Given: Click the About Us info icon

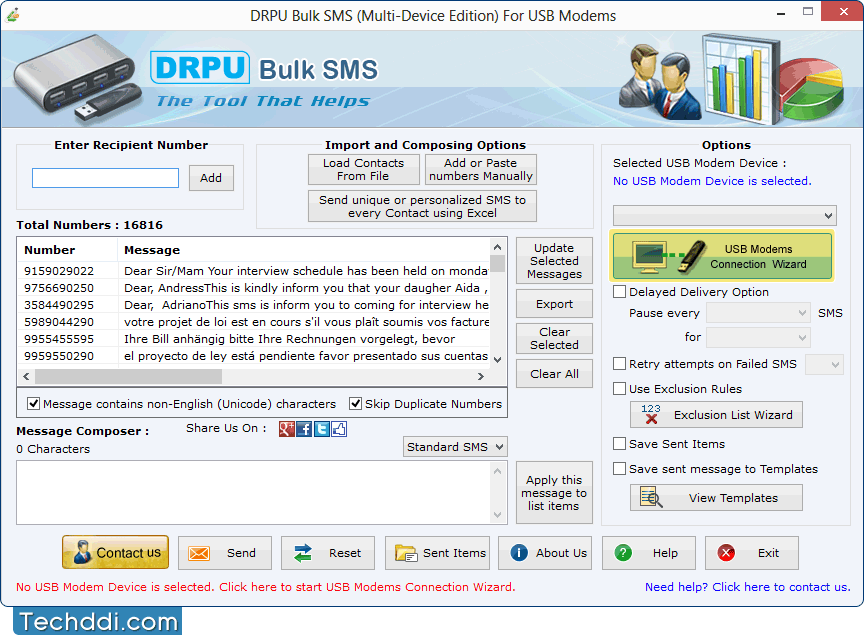Looking at the screenshot, I should [519, 553].
